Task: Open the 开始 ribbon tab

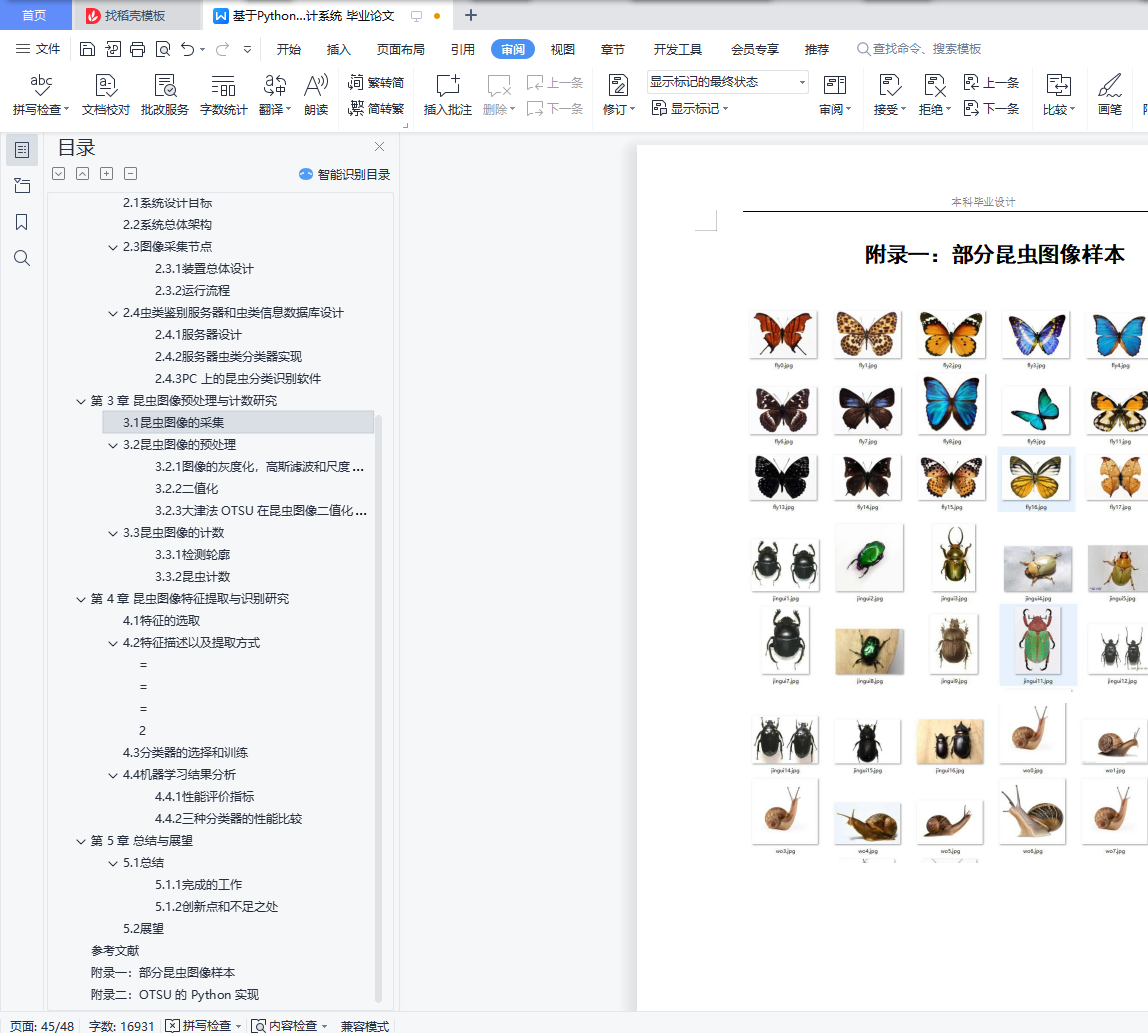Action: coord(288,49)
